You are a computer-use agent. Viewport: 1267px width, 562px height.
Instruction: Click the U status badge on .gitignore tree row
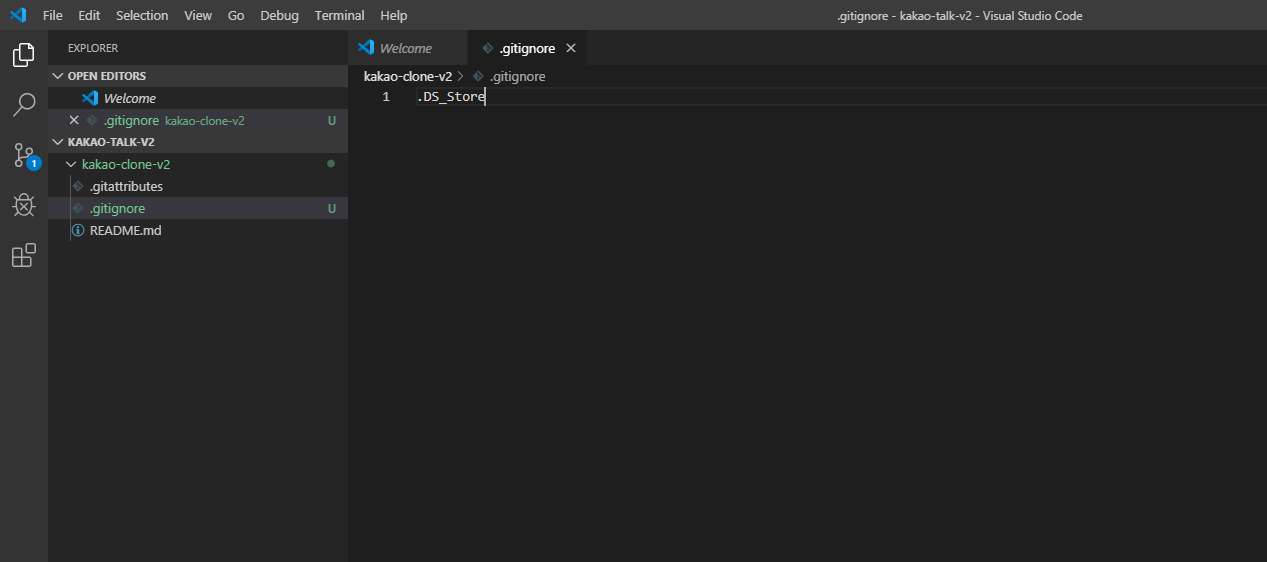point(332,208)
